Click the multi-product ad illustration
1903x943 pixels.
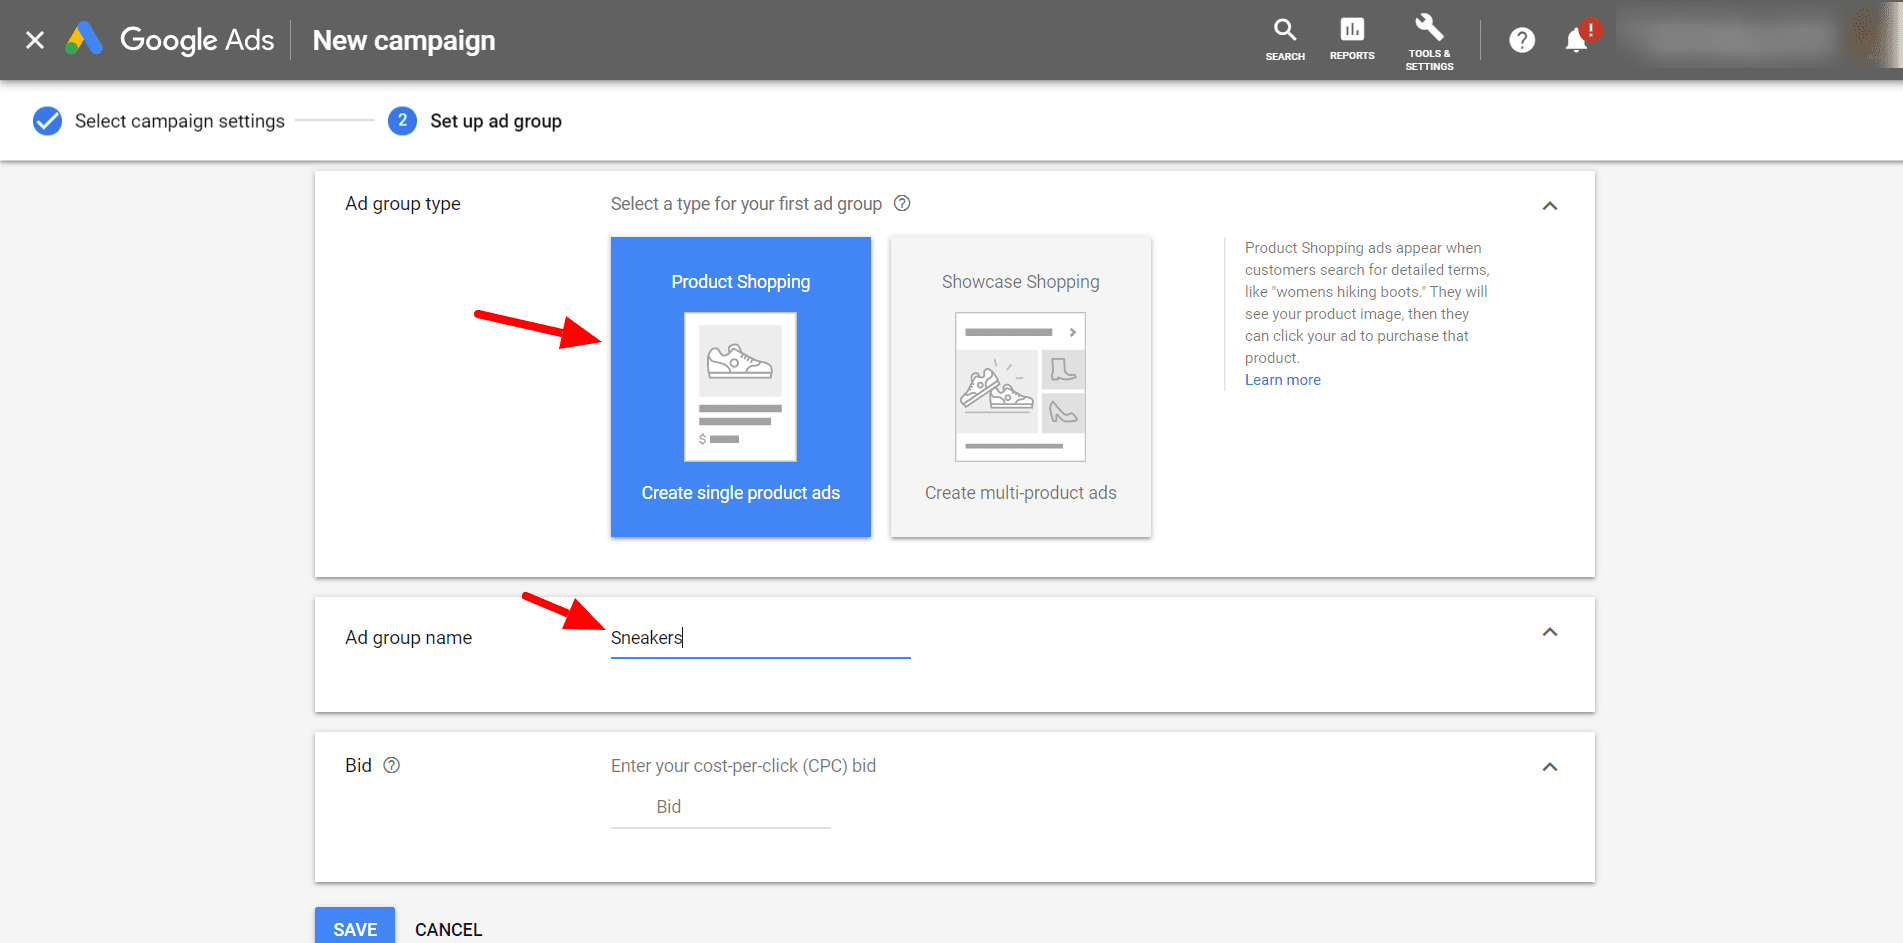click(1020, 387)
